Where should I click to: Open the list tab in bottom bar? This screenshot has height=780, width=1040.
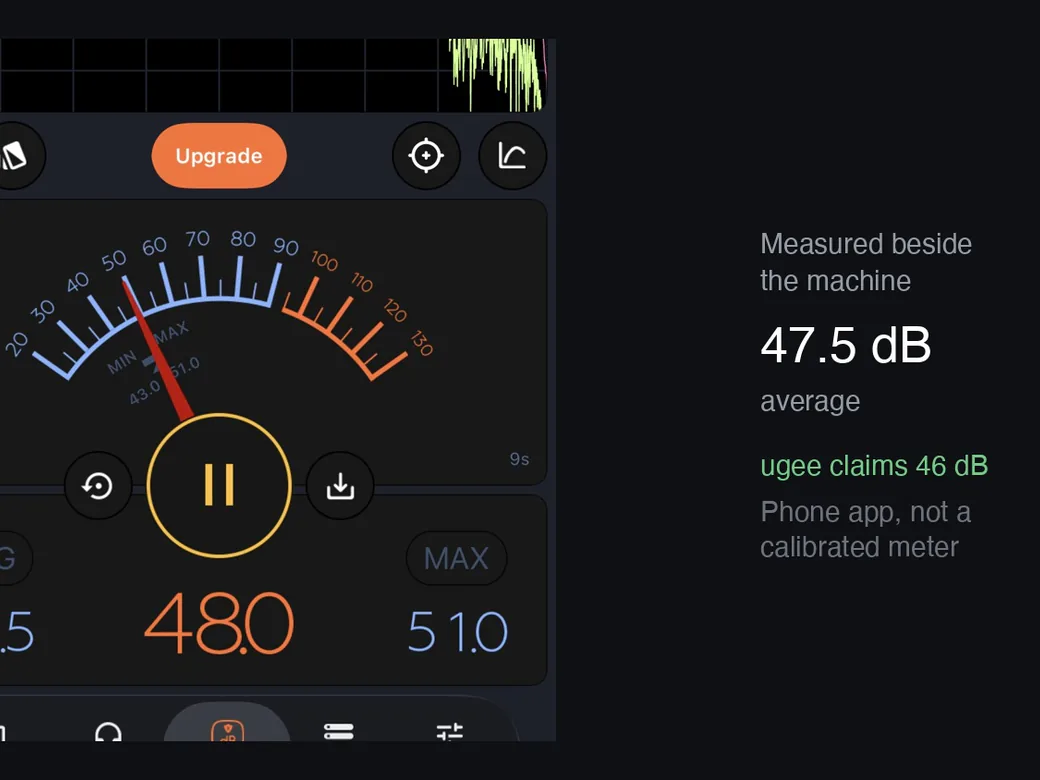338,731
